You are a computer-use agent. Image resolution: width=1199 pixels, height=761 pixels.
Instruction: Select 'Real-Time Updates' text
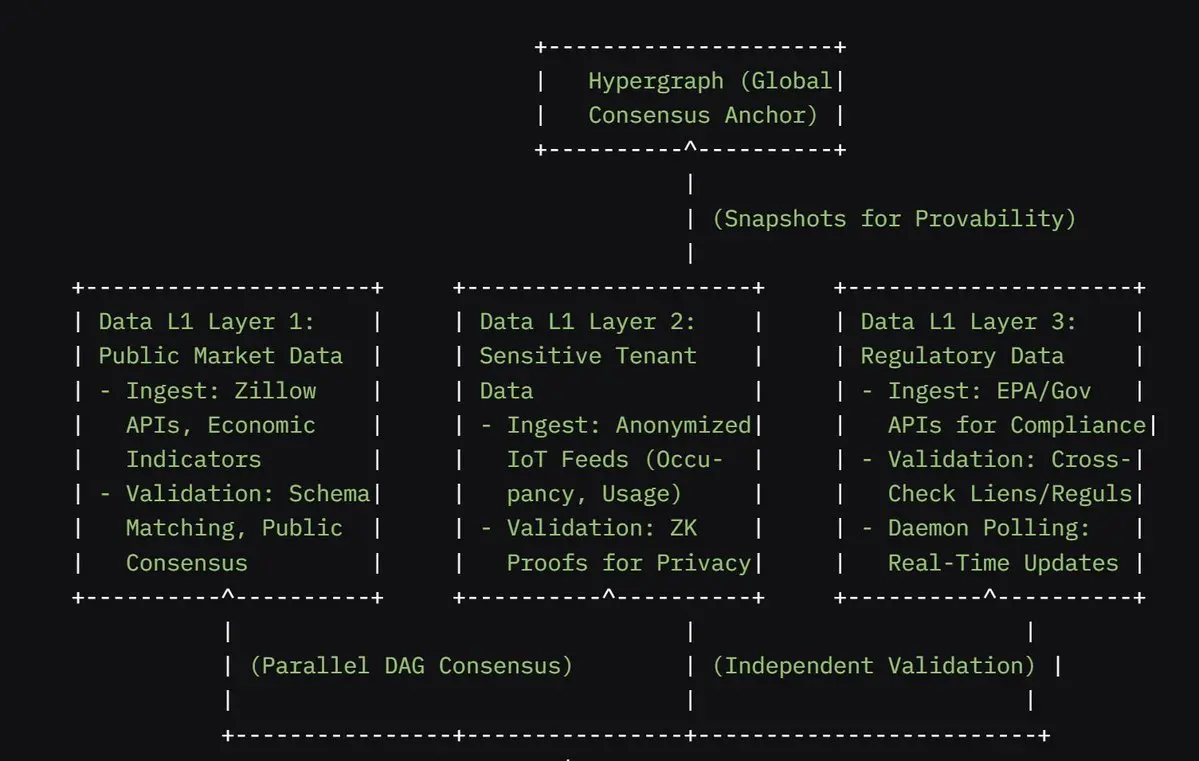point(1002,563)
